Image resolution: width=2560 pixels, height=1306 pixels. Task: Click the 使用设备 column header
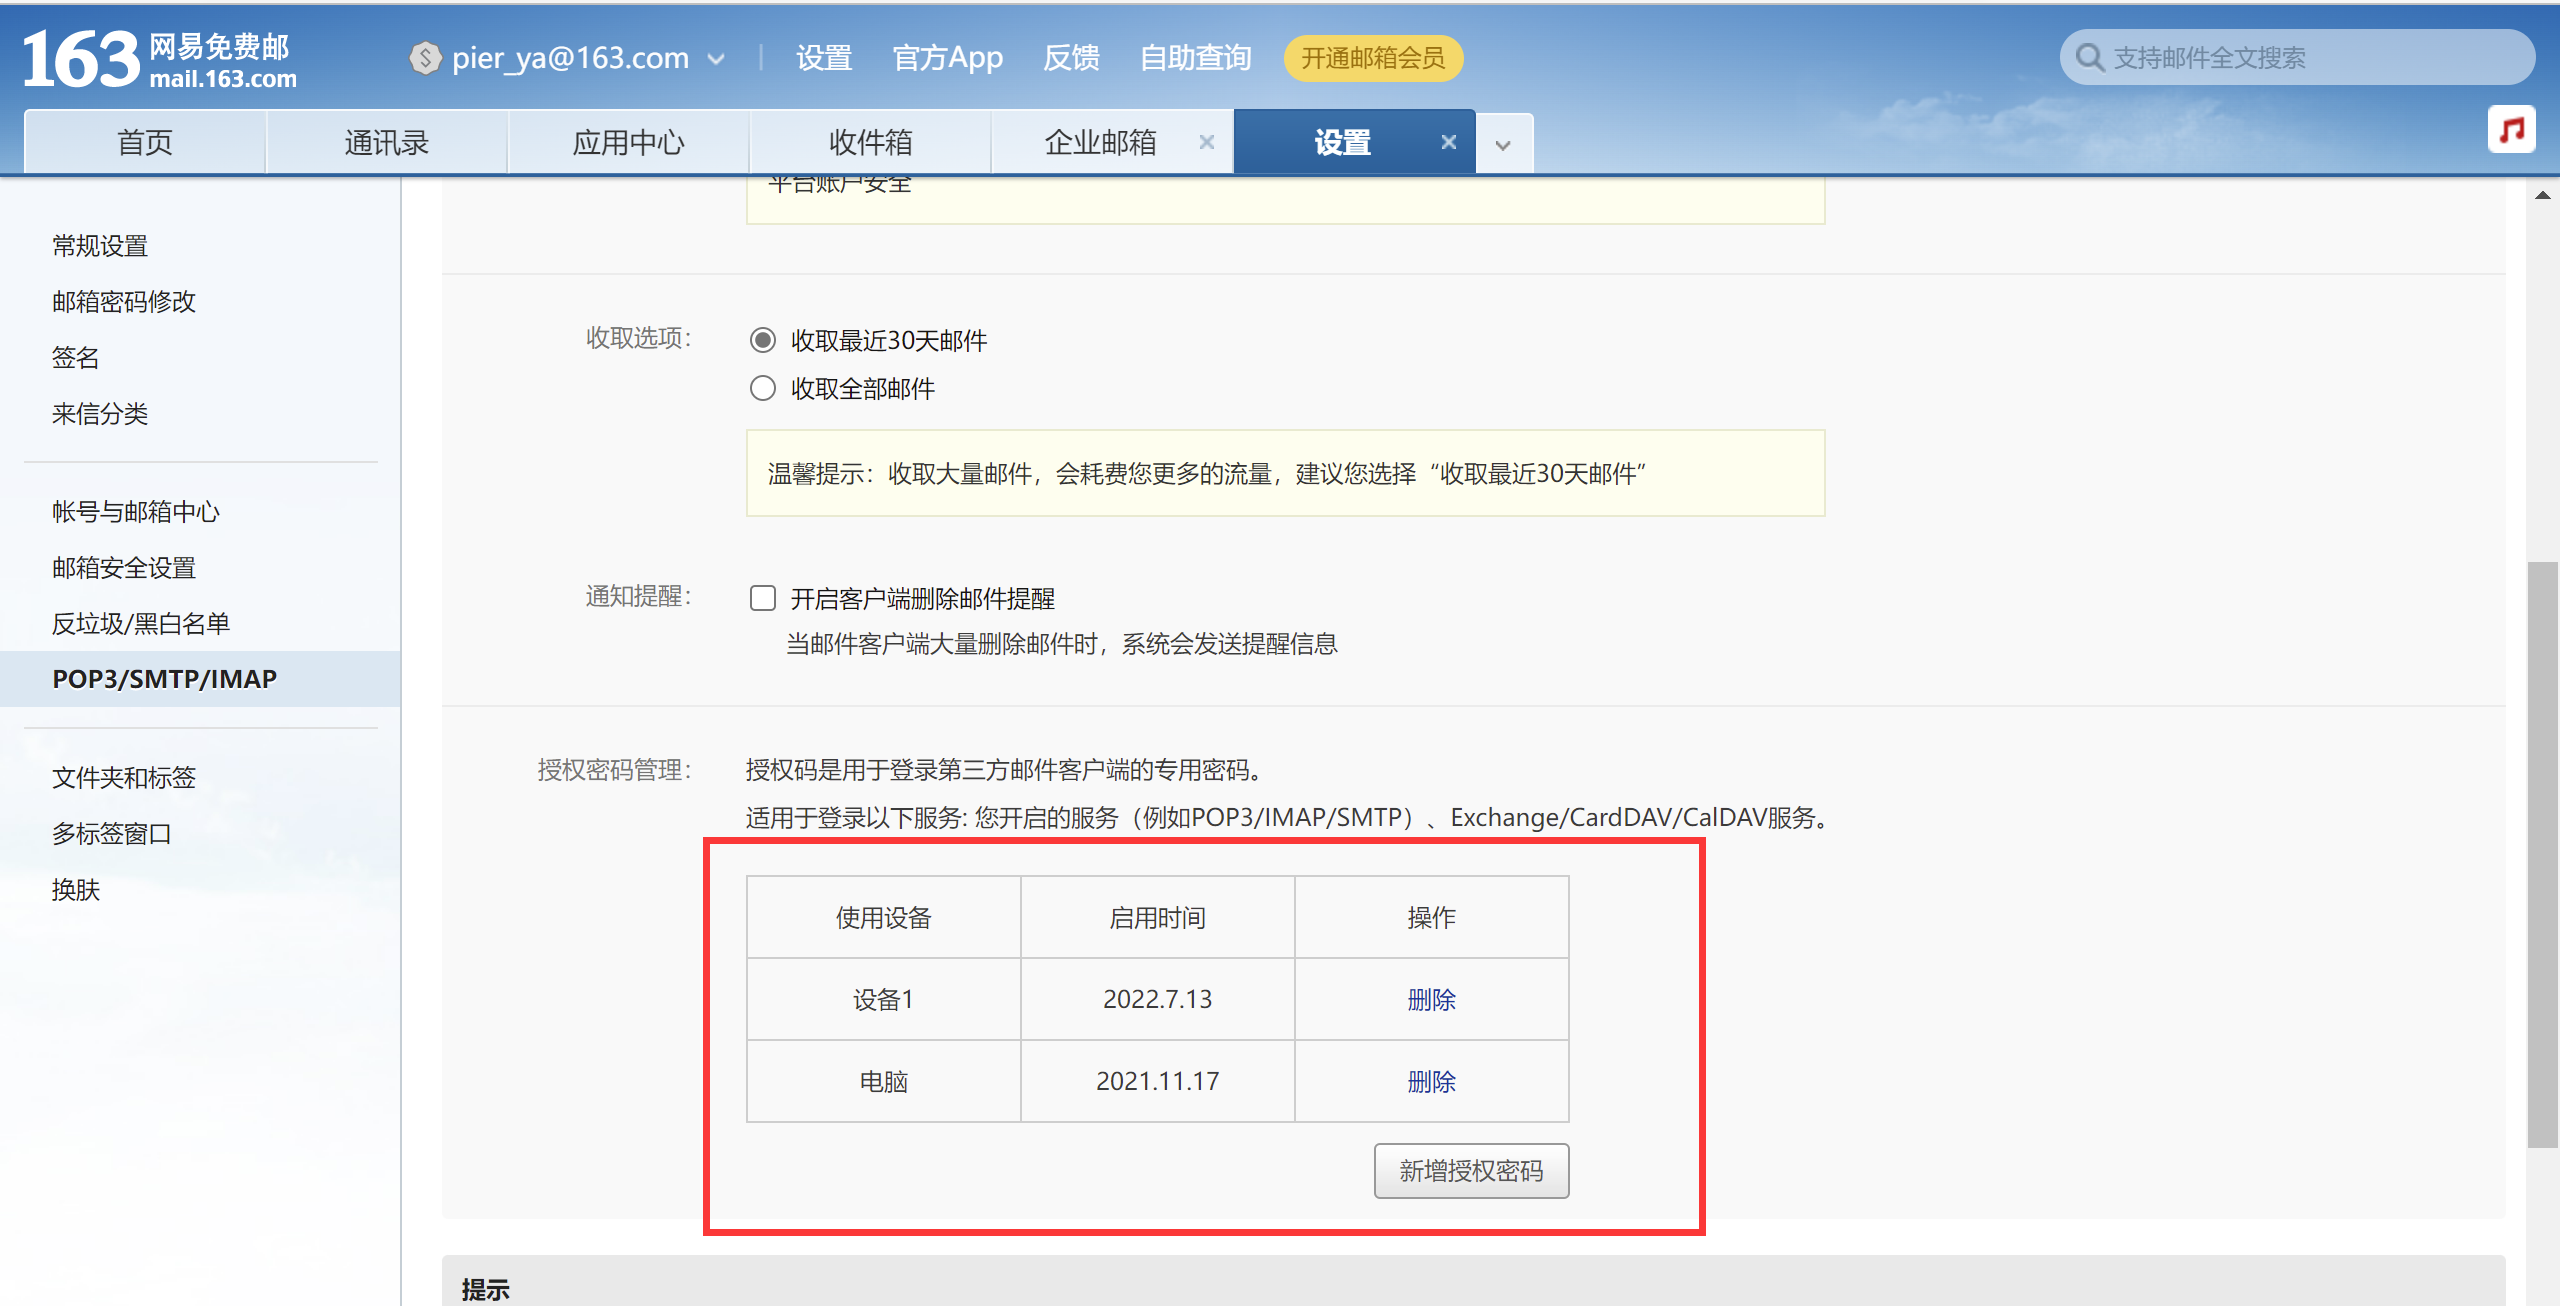883,917
